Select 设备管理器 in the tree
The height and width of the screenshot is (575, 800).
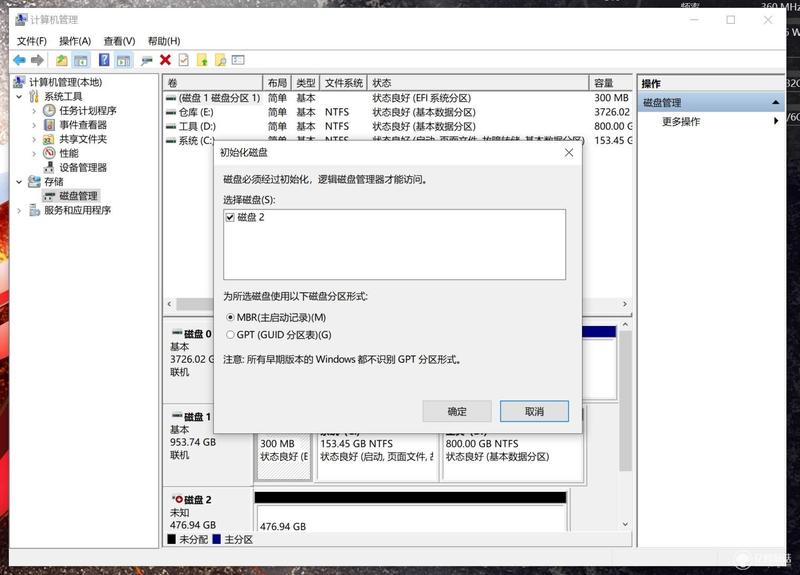point(83,167)
